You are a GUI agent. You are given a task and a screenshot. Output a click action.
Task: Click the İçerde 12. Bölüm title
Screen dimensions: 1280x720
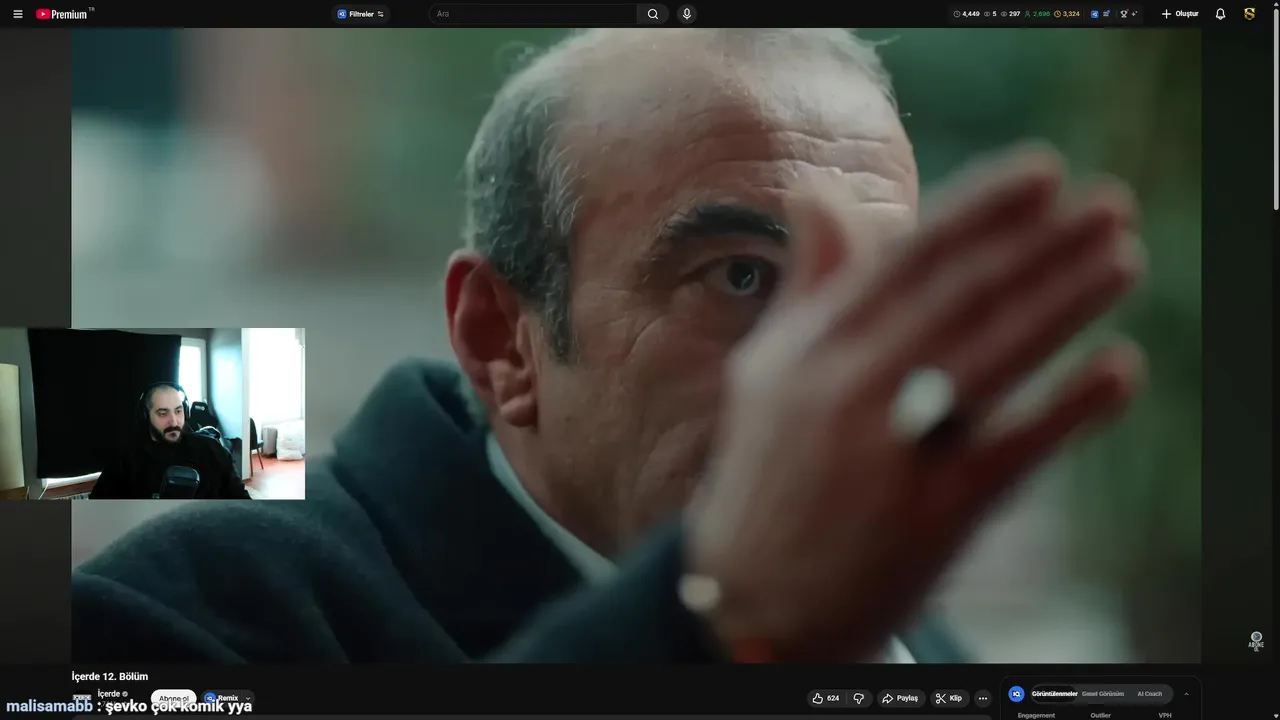[x=110, y=677]
